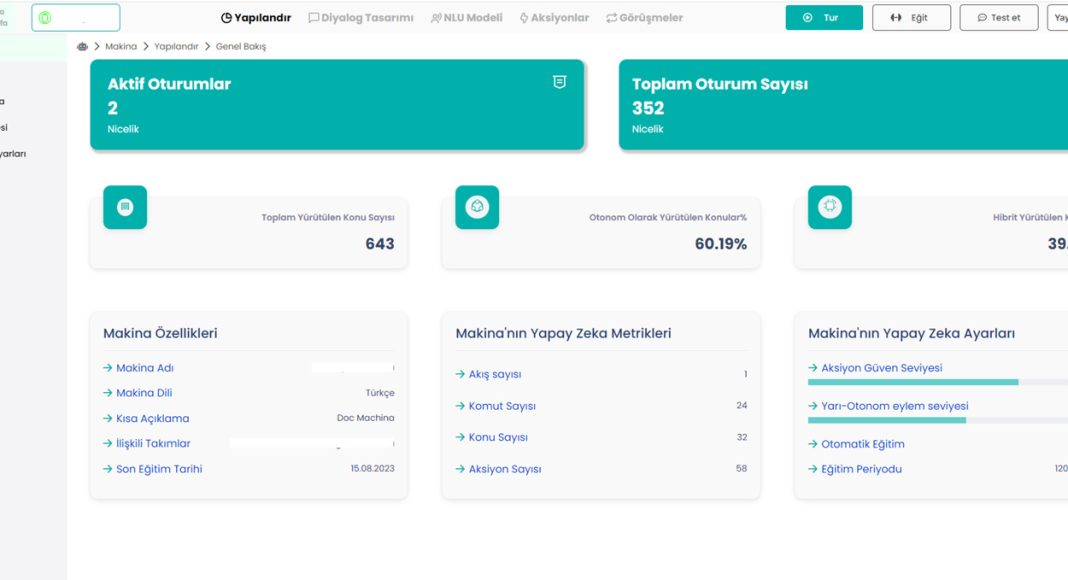
Task: Click the Doc Machina description value
Action: (x=366, y=418)
